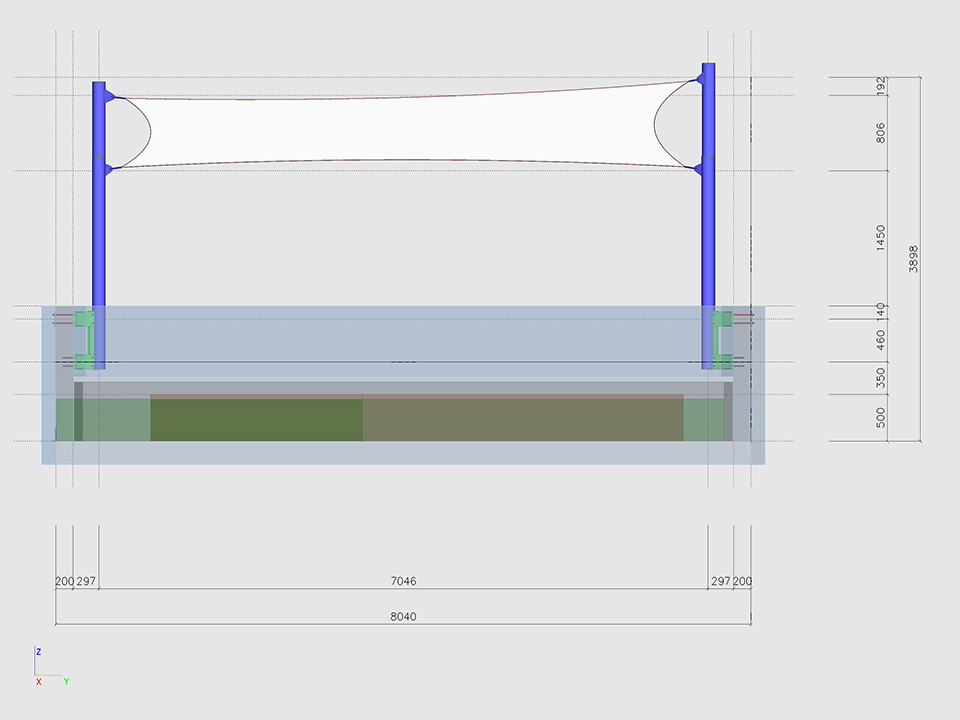This screenshot has width=960, height=720.
Task: Click the 192 dimension at top right
Action: (x=880, y=86)
